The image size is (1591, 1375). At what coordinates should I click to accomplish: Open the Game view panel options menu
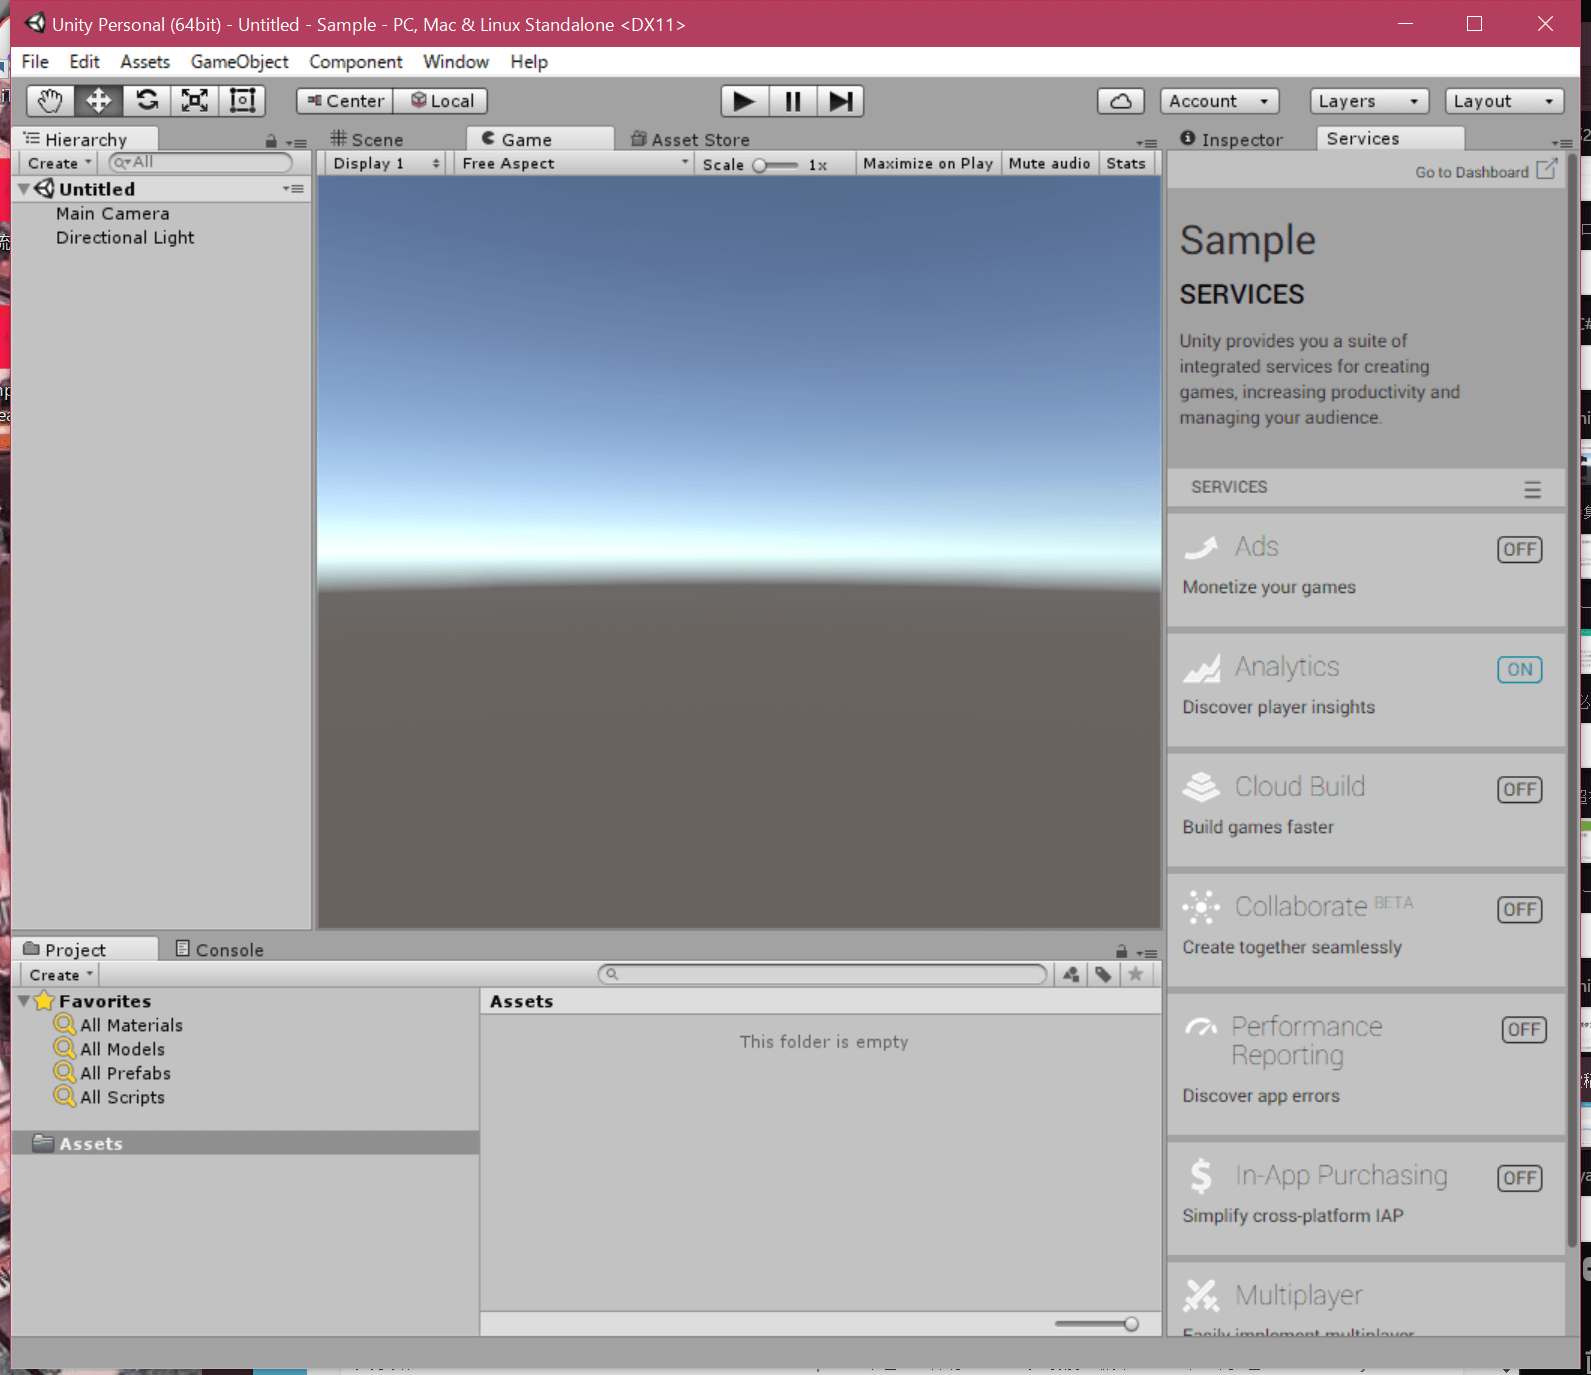click(1147, 142)
